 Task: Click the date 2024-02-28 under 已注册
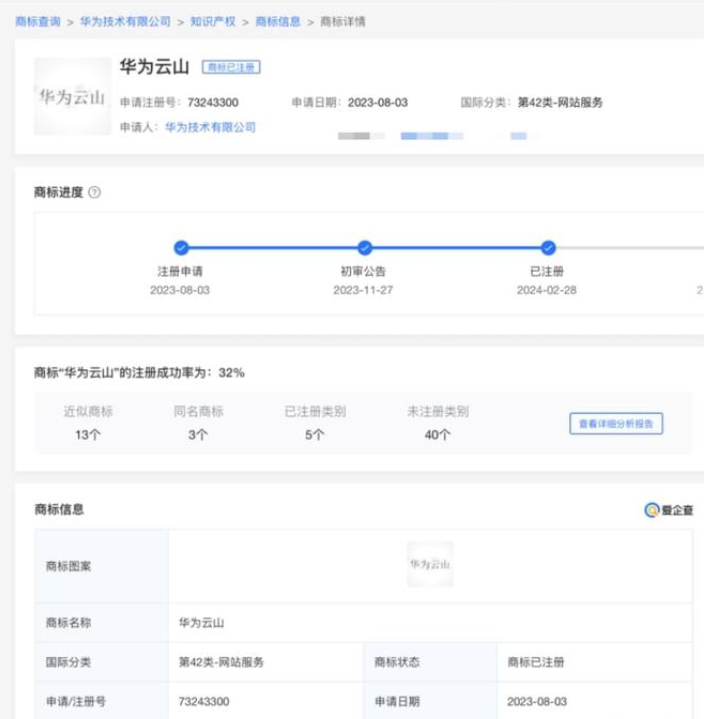coord(547,290)
